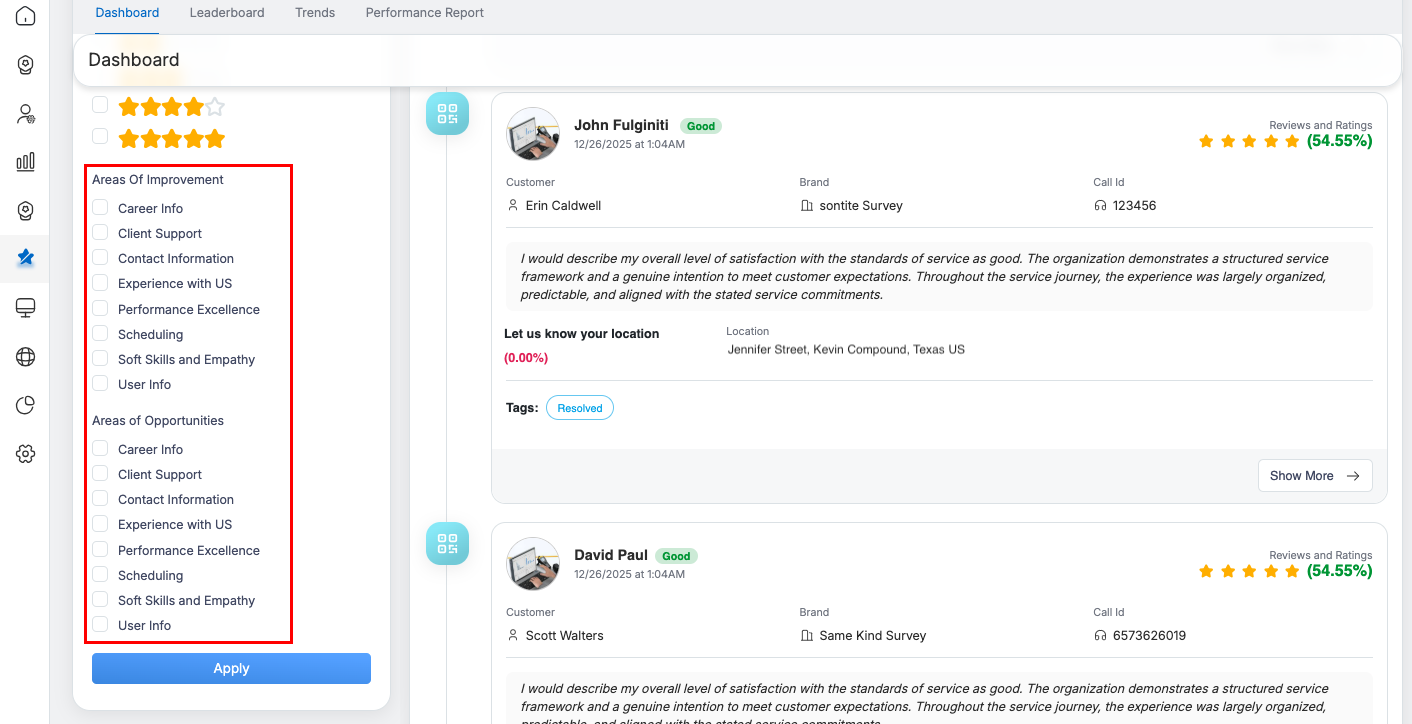Click QR code icon beside John Fulginiti review
This screenshot has height=724, width=1412.
pyautogui.click(x=447, y=114)
